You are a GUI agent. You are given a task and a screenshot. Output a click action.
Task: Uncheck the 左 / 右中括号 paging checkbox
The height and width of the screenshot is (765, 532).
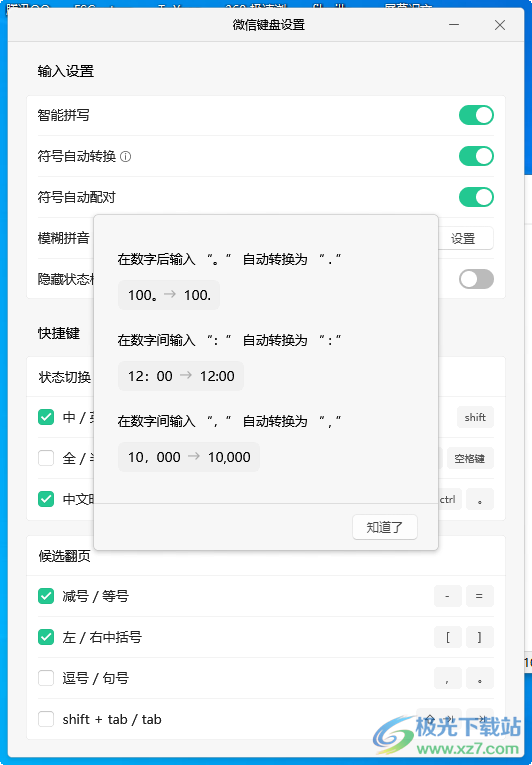[x=46, y=637]
